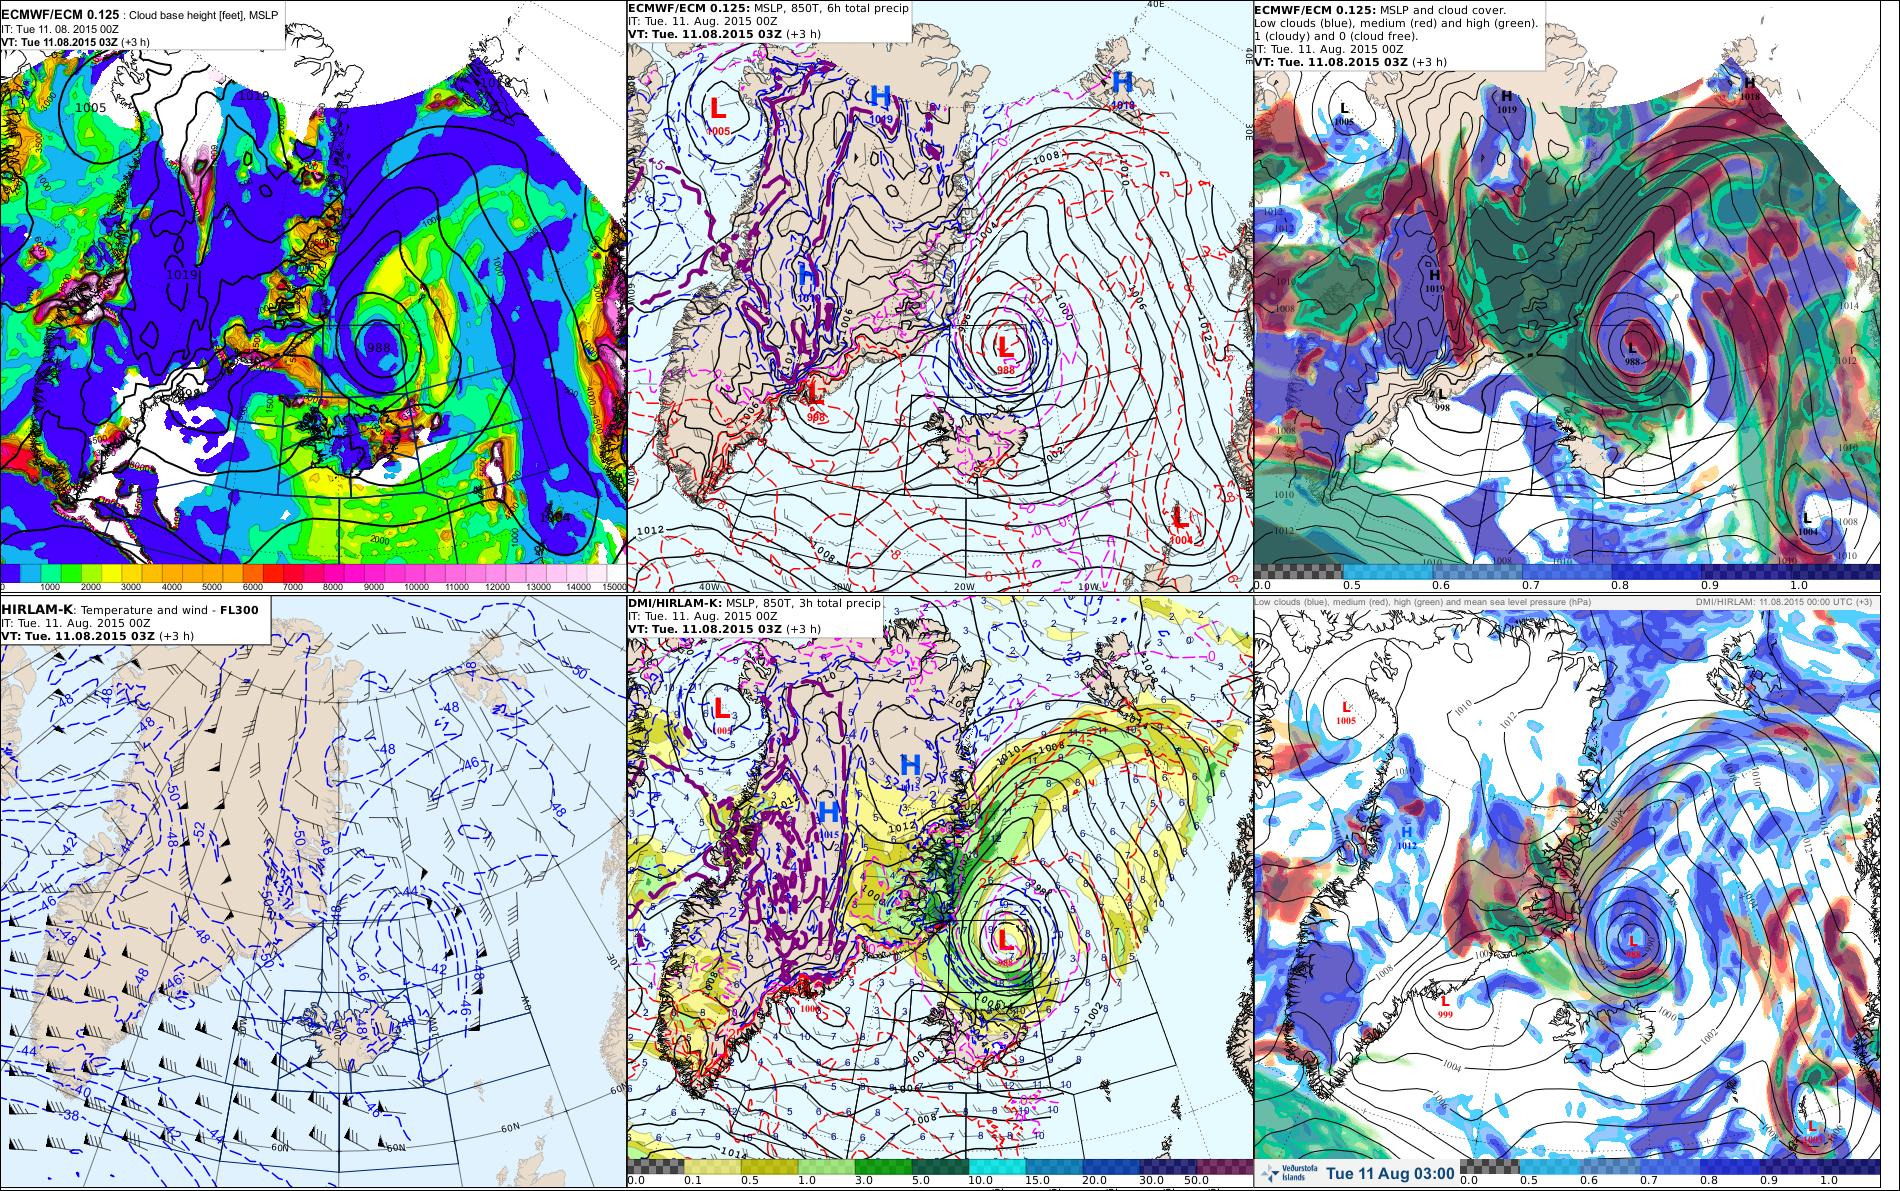Click blue H 1012 in DMI/HIRLAM cloud map
1900x1191 pixels.
pyautogui.click(x=1407, y=836)
